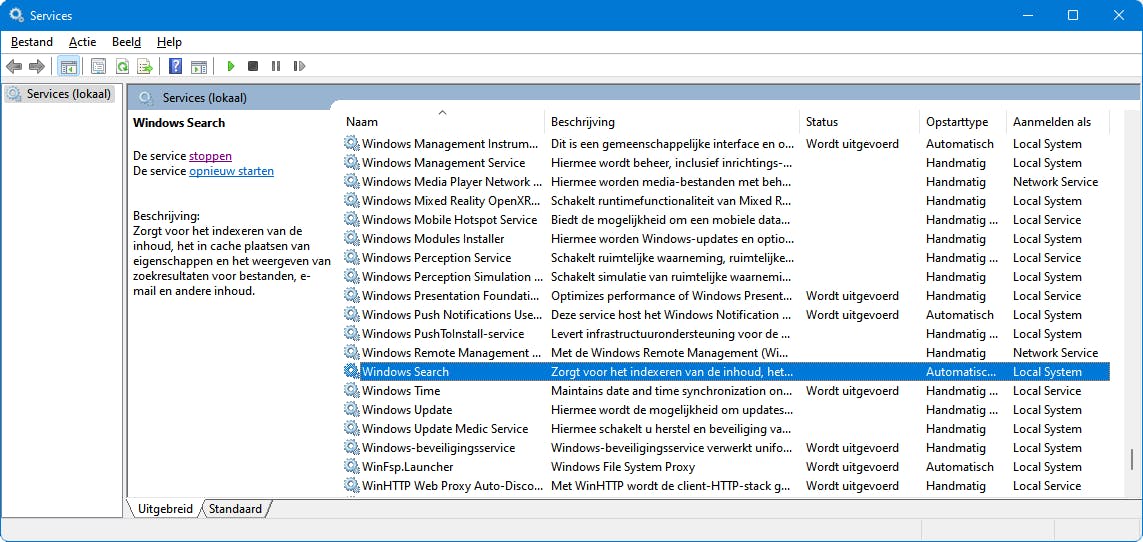This screenshot has width=1143, height=542.
Task: Open the Actie menu
Action: point(82,42)
